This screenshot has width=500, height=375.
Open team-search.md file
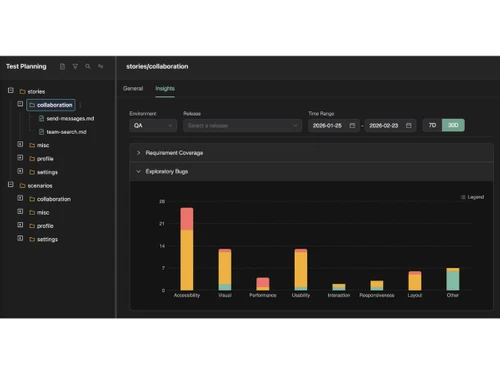tap(66, 132)
